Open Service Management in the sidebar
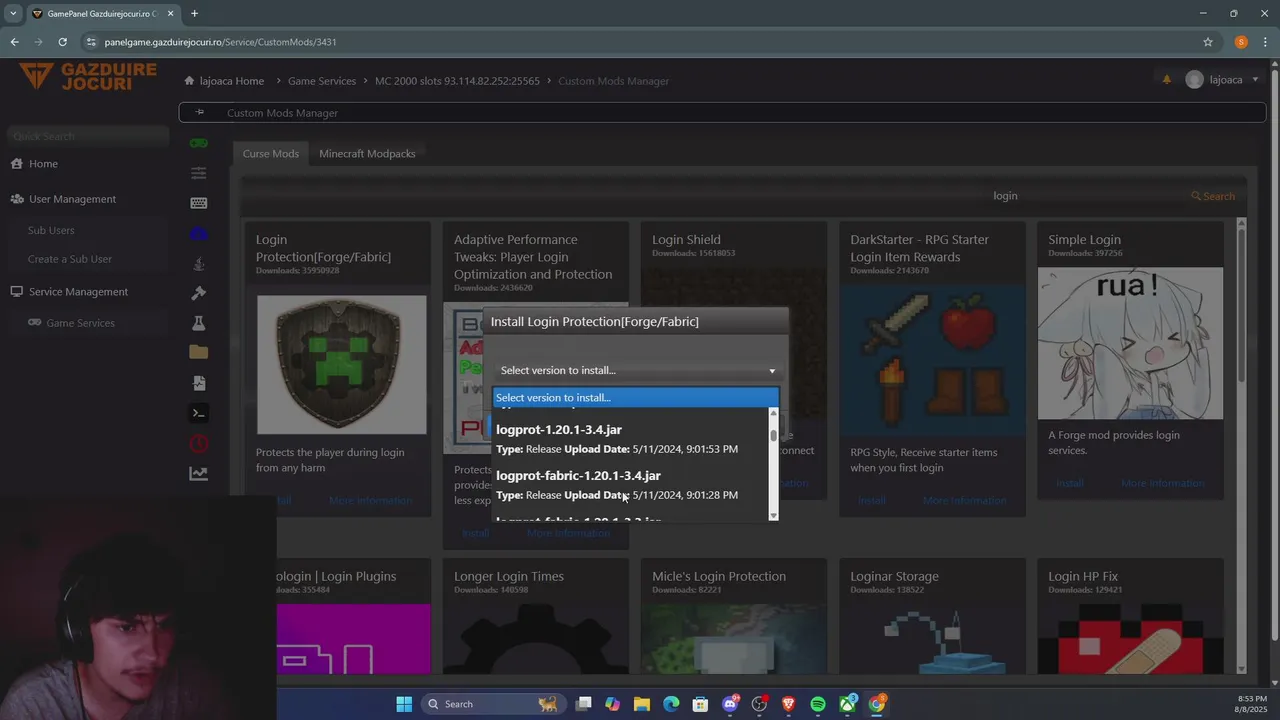This screenshot has width=1280, height=720. click(78, 292)
